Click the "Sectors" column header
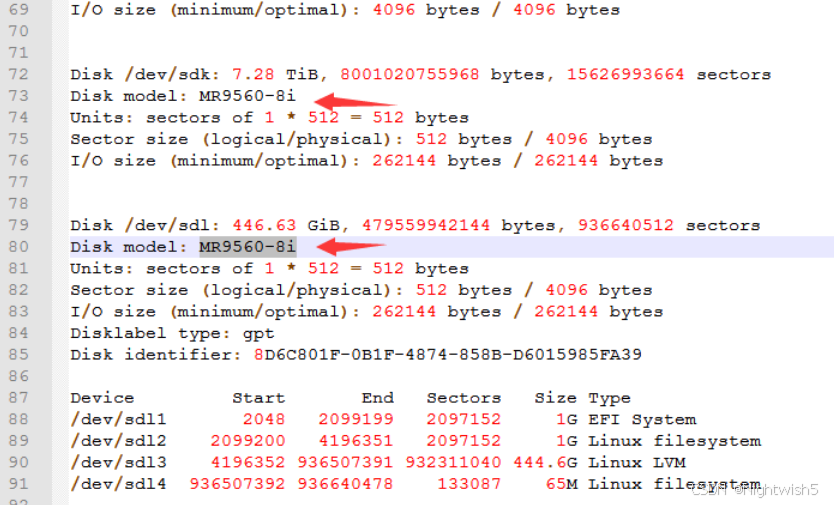The height and width of the screenshot is (505, 834). point(464,398)
